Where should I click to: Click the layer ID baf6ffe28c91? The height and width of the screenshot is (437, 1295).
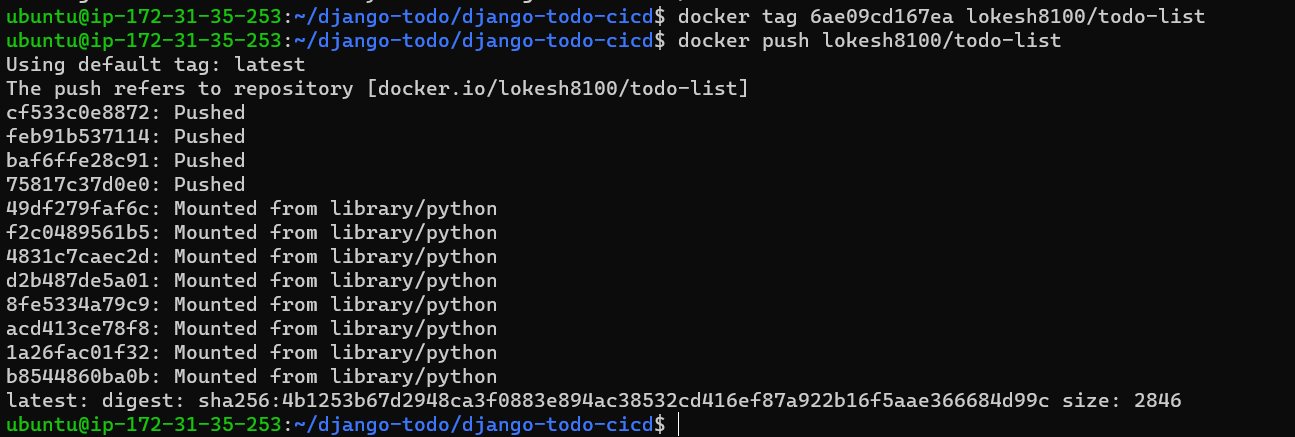point(83,160)
